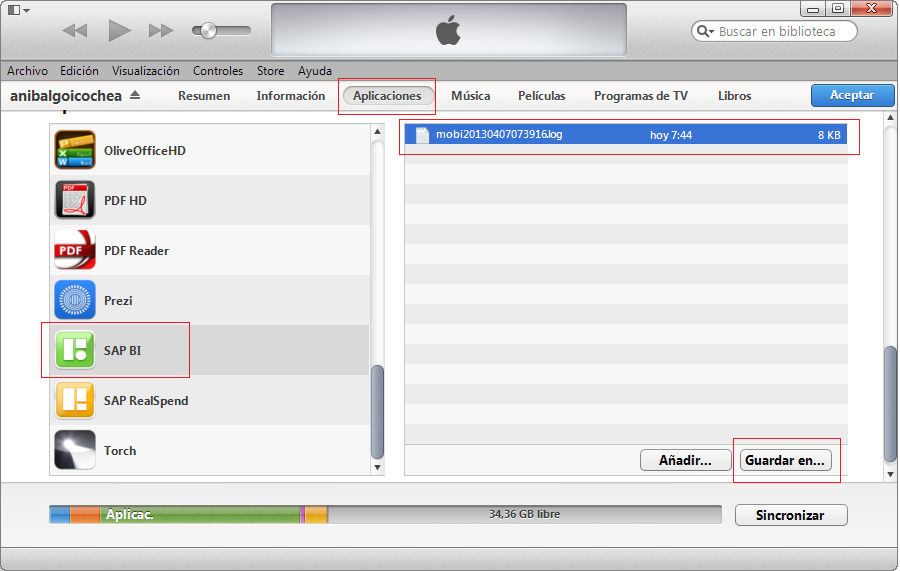The height and width of the screenshot is (571, 900).
Task: Click the PDF Reader app icon
Action: [75, 251]
